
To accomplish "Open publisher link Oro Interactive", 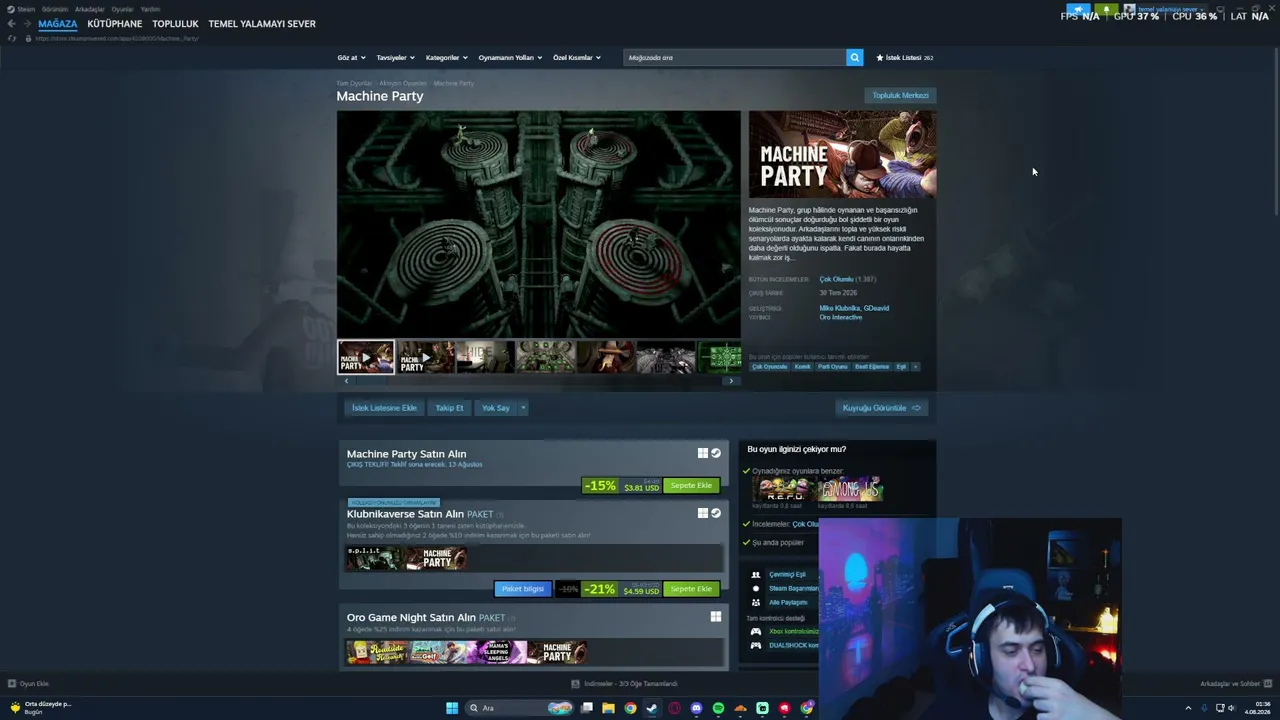I will (x=840, y=317).
